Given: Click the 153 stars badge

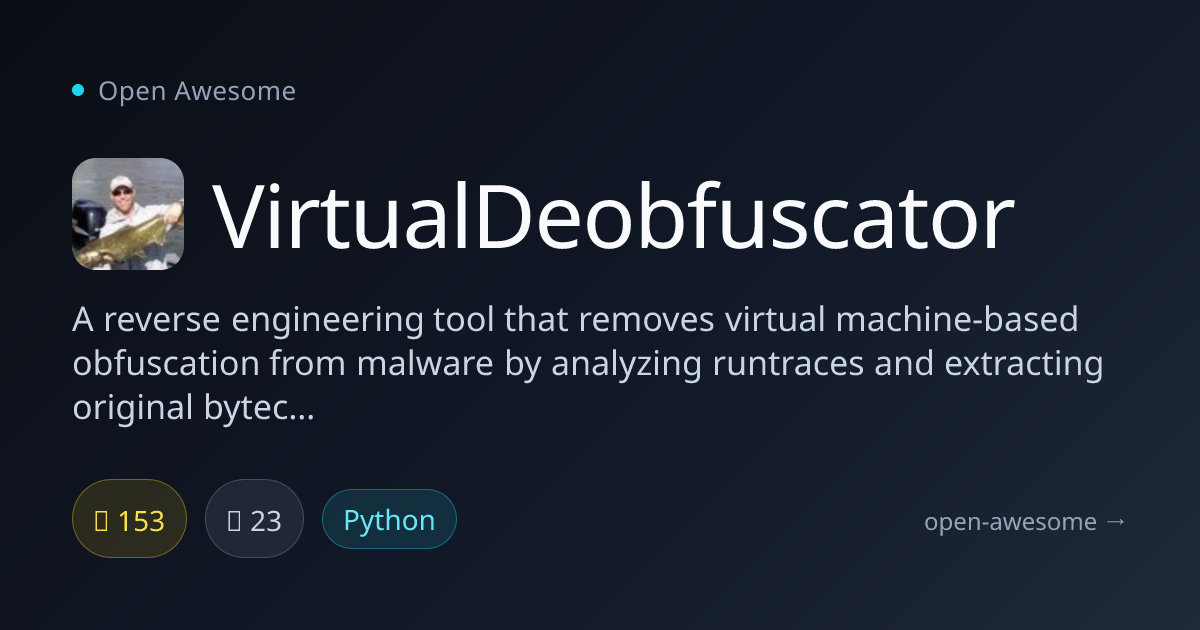Looking at the screenshot, I should (x=130, y=519).
